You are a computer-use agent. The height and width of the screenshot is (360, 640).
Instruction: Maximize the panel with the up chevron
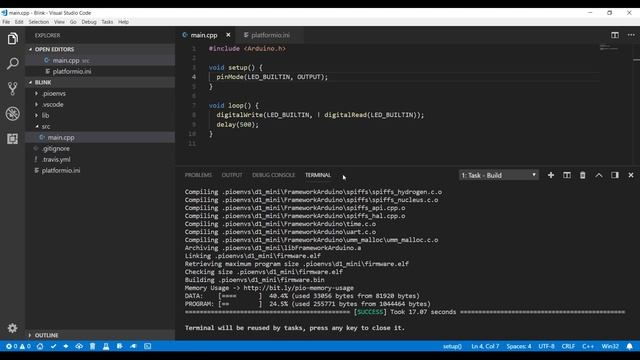coord(599,175)
